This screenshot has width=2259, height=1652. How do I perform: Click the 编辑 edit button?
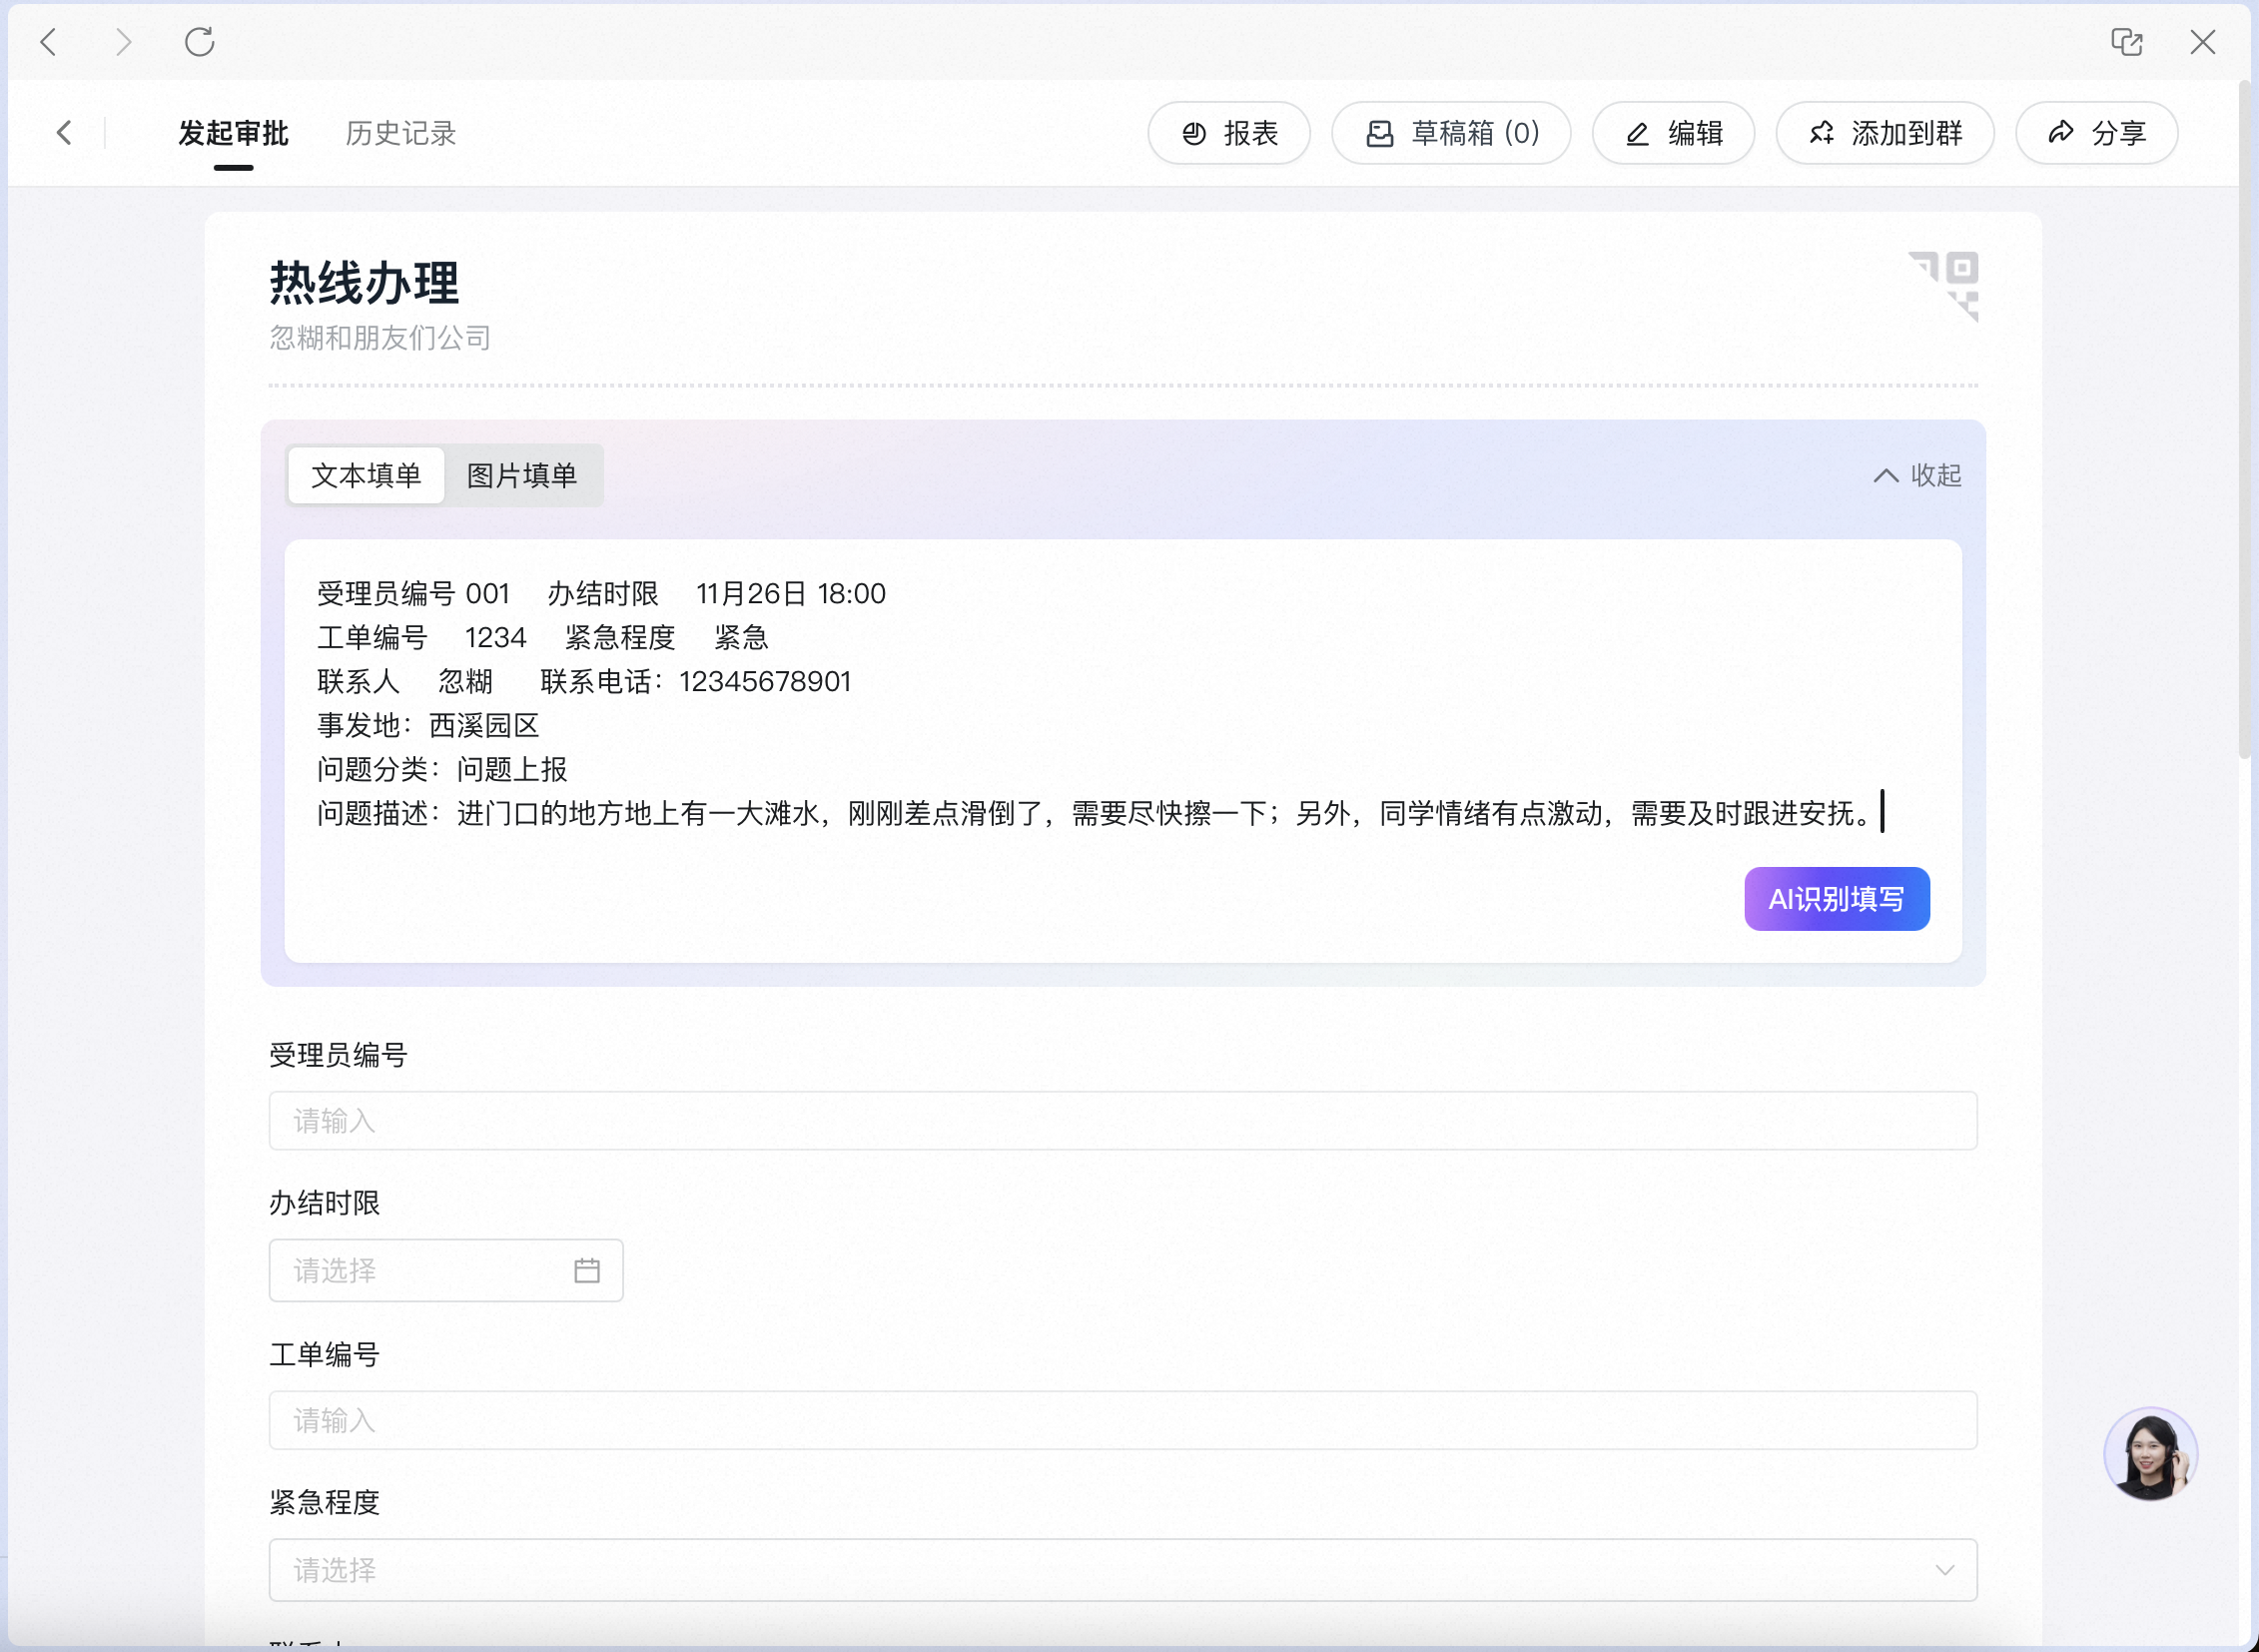click(1673, 133)
